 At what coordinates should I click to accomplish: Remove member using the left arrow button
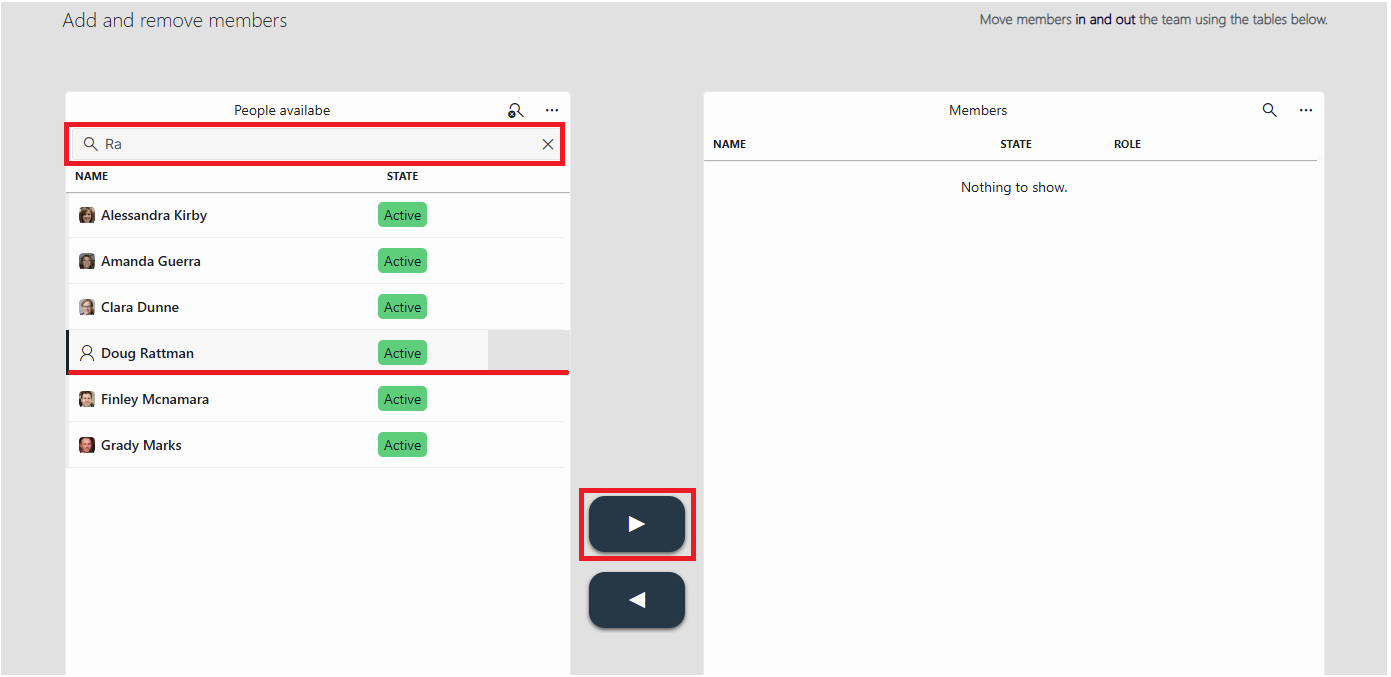point(637,600)
